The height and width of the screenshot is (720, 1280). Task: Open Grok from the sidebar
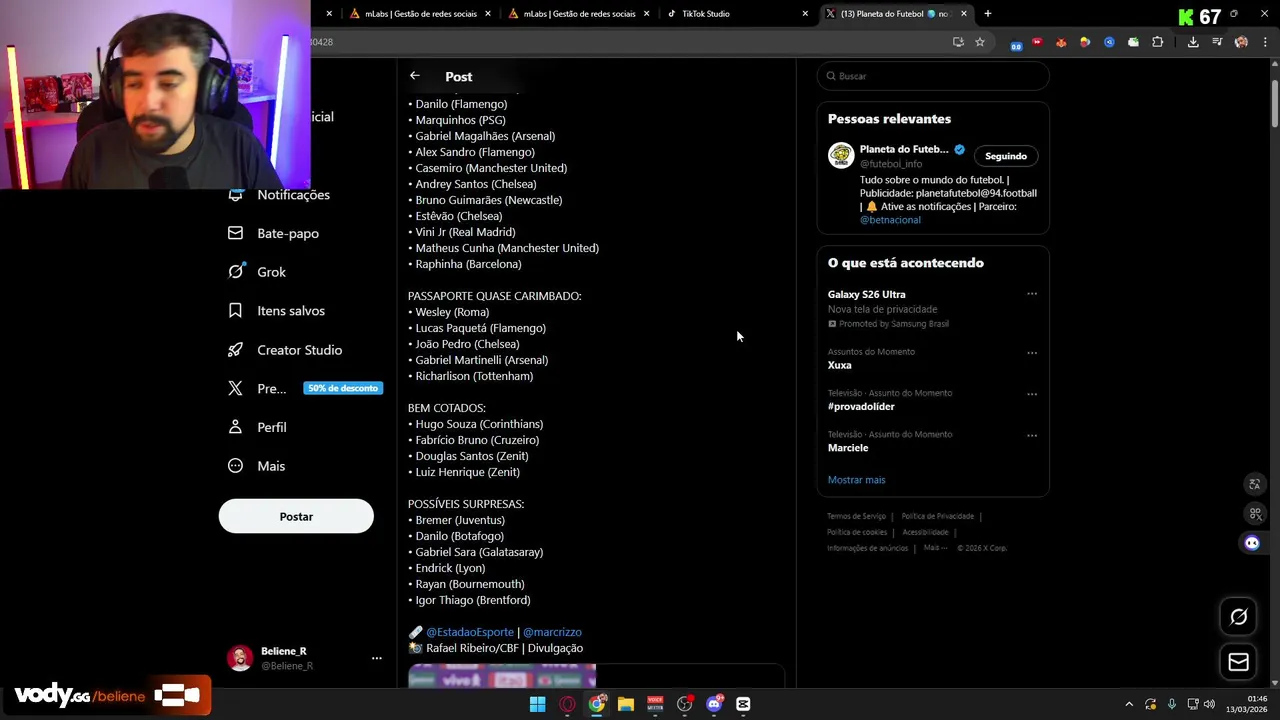257,272
